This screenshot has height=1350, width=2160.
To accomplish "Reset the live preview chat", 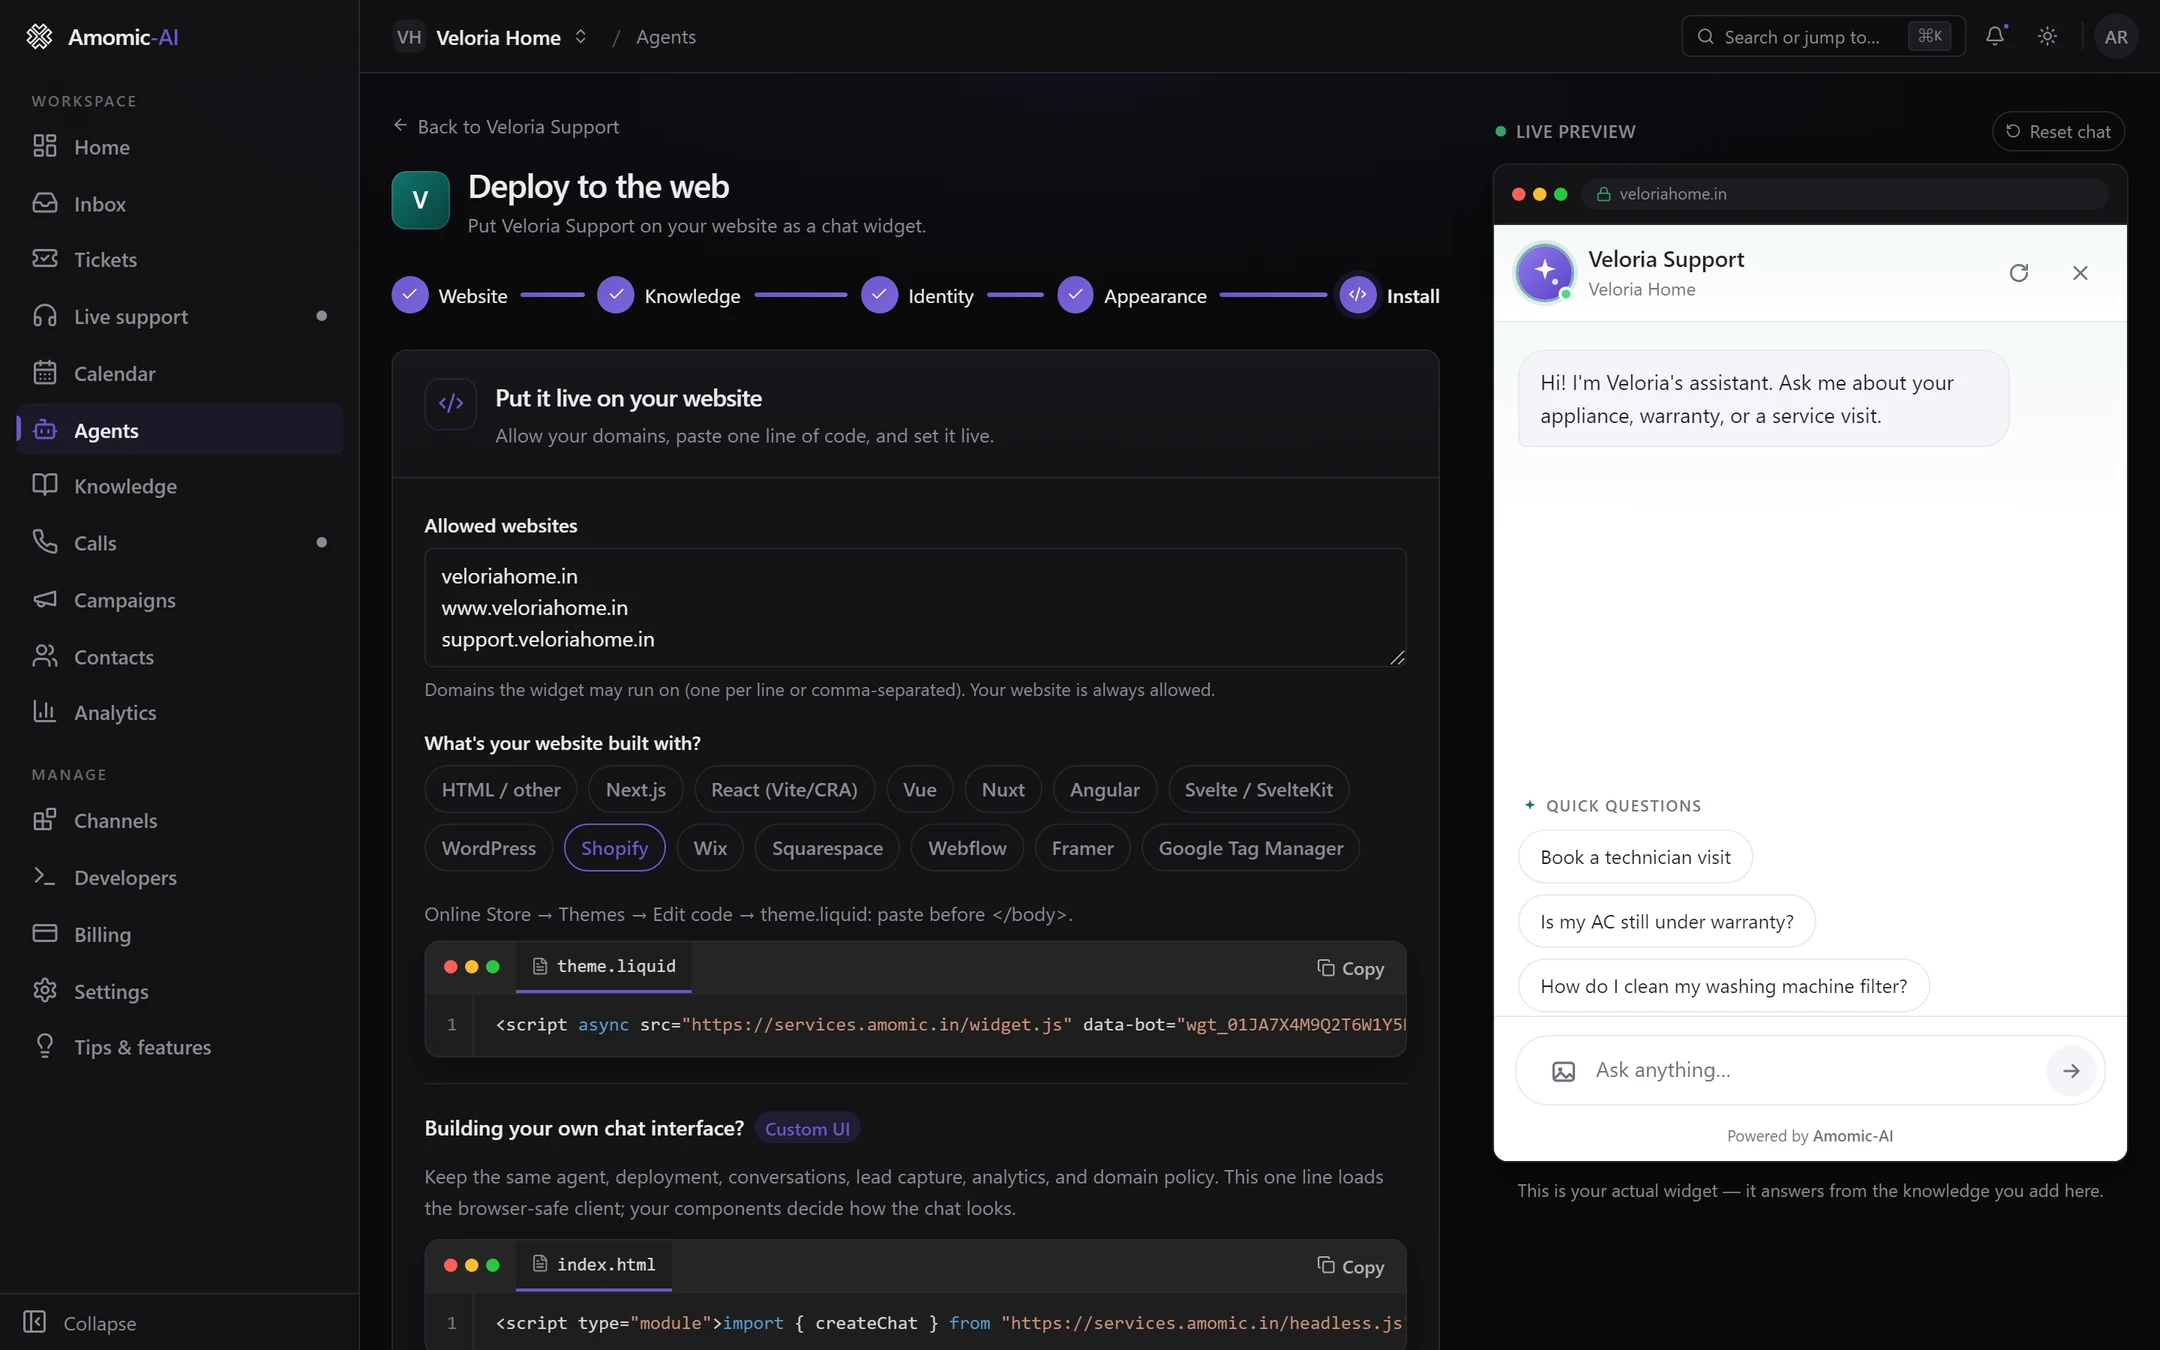I will click(2058, 131).
